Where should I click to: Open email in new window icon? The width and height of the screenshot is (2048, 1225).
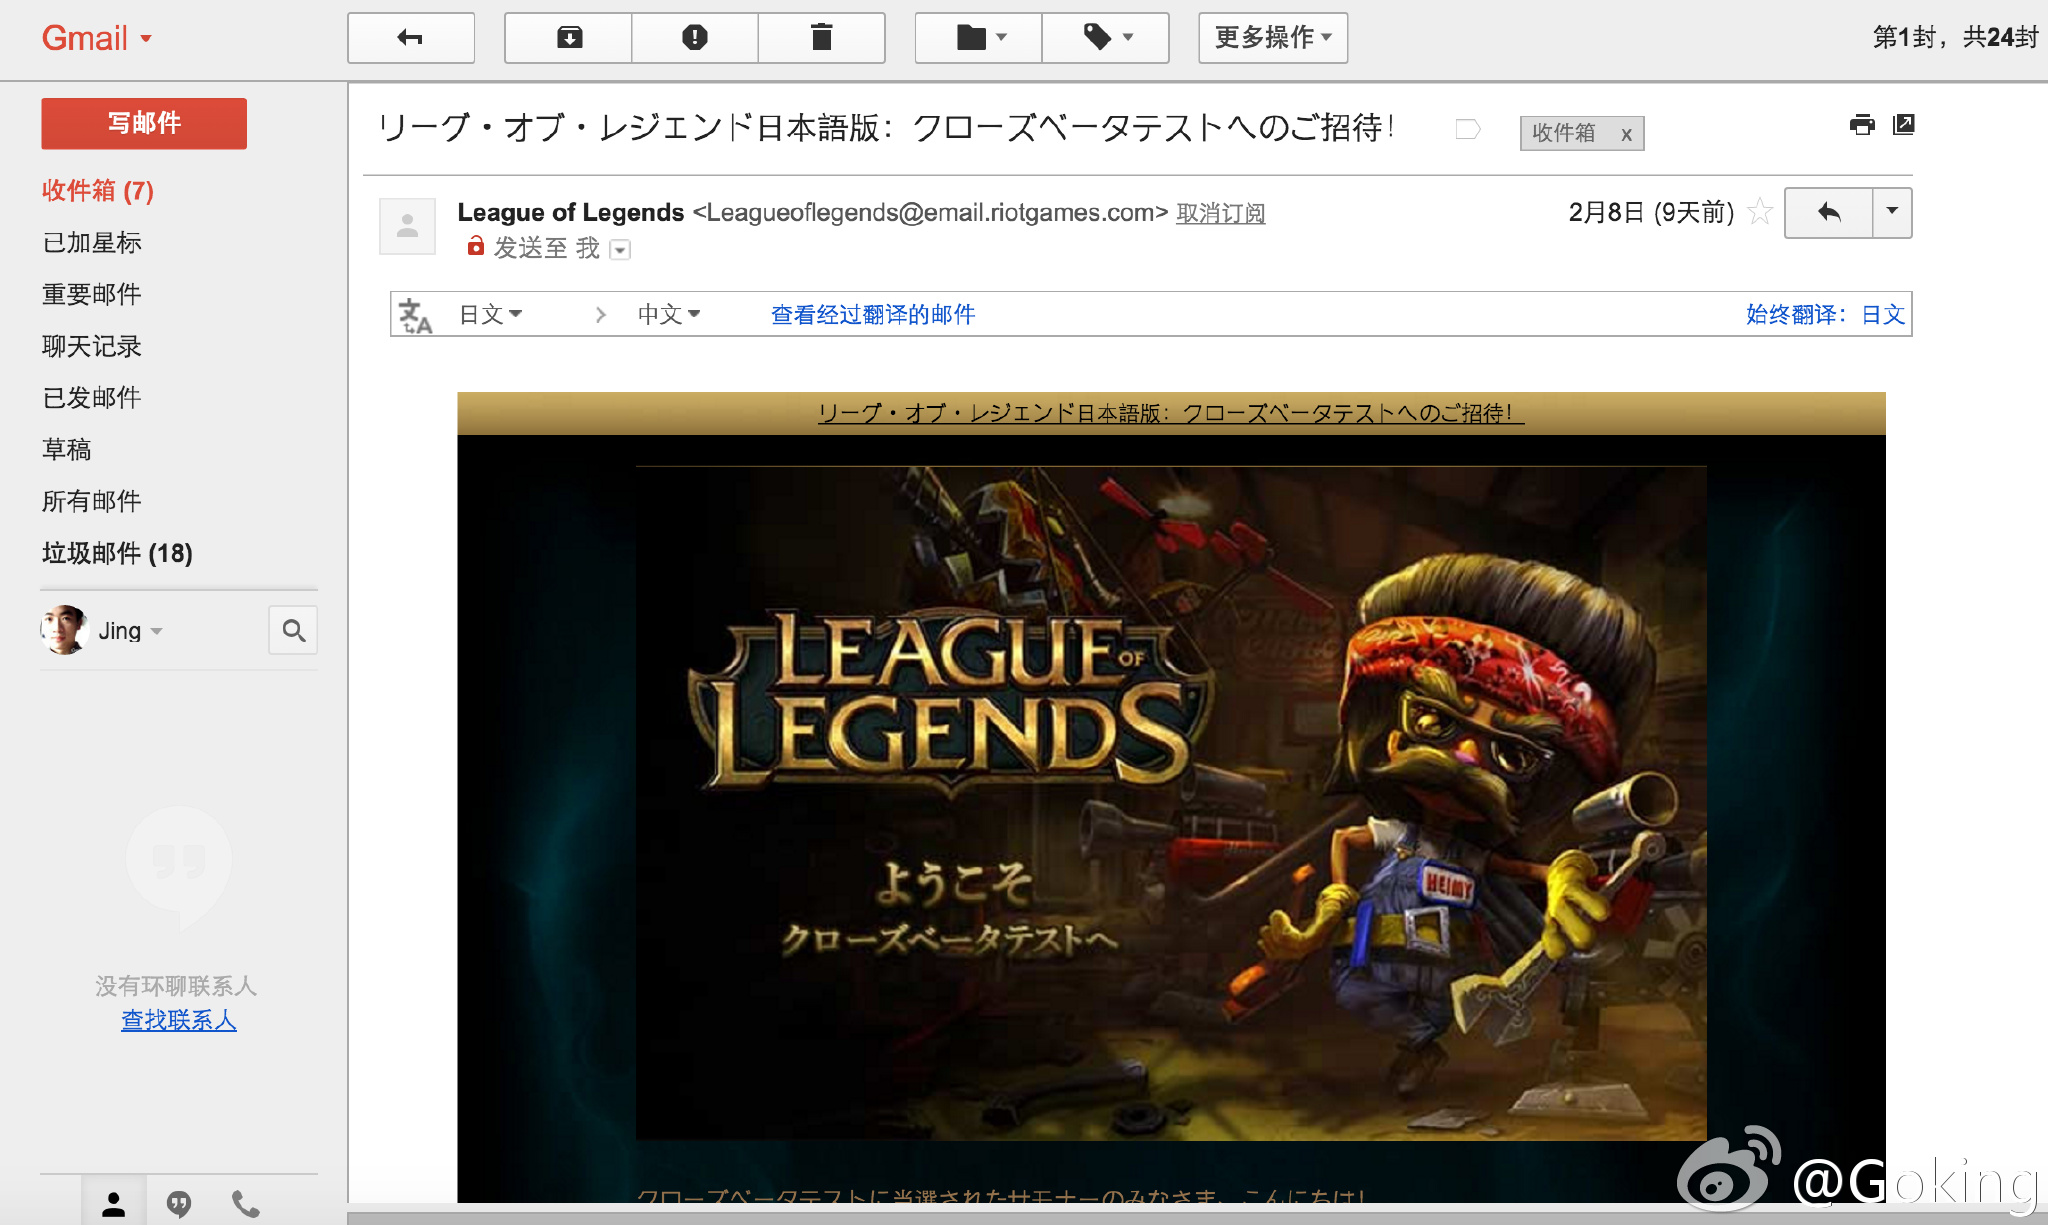1904,125
